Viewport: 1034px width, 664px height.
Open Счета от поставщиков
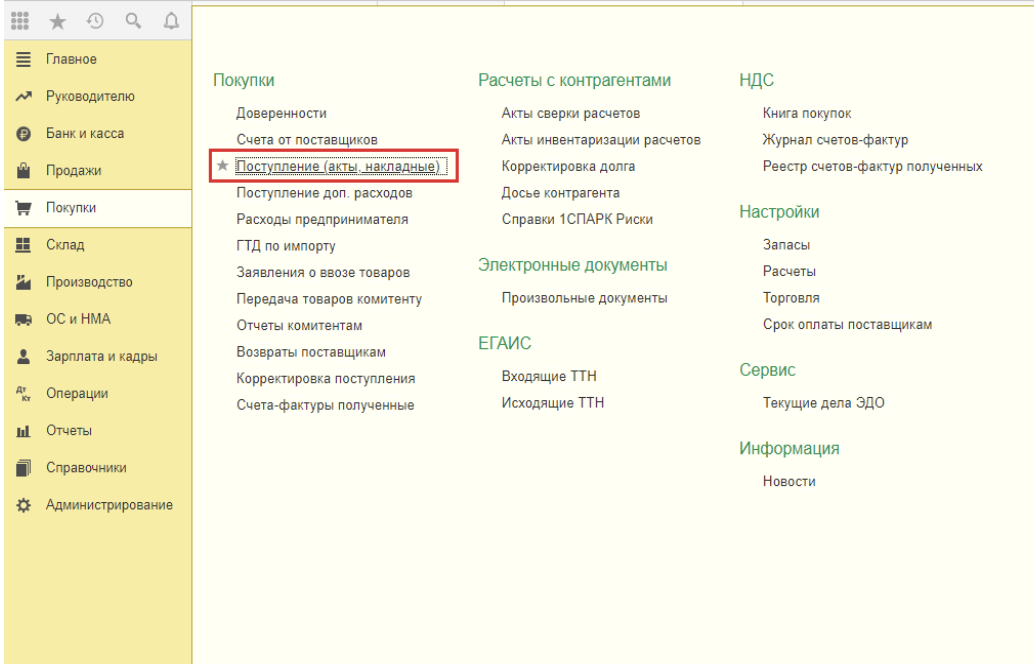[x=306, y=140]
